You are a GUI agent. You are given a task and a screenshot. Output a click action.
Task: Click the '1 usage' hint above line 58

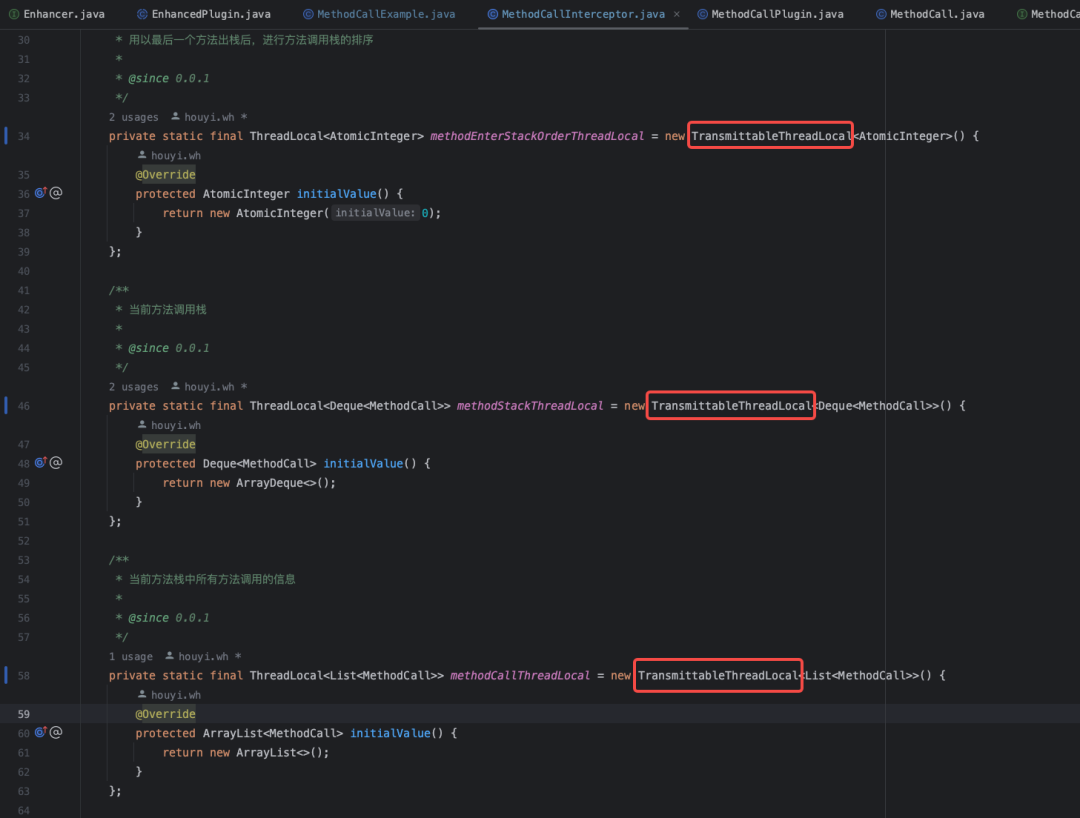coord(131,657)
